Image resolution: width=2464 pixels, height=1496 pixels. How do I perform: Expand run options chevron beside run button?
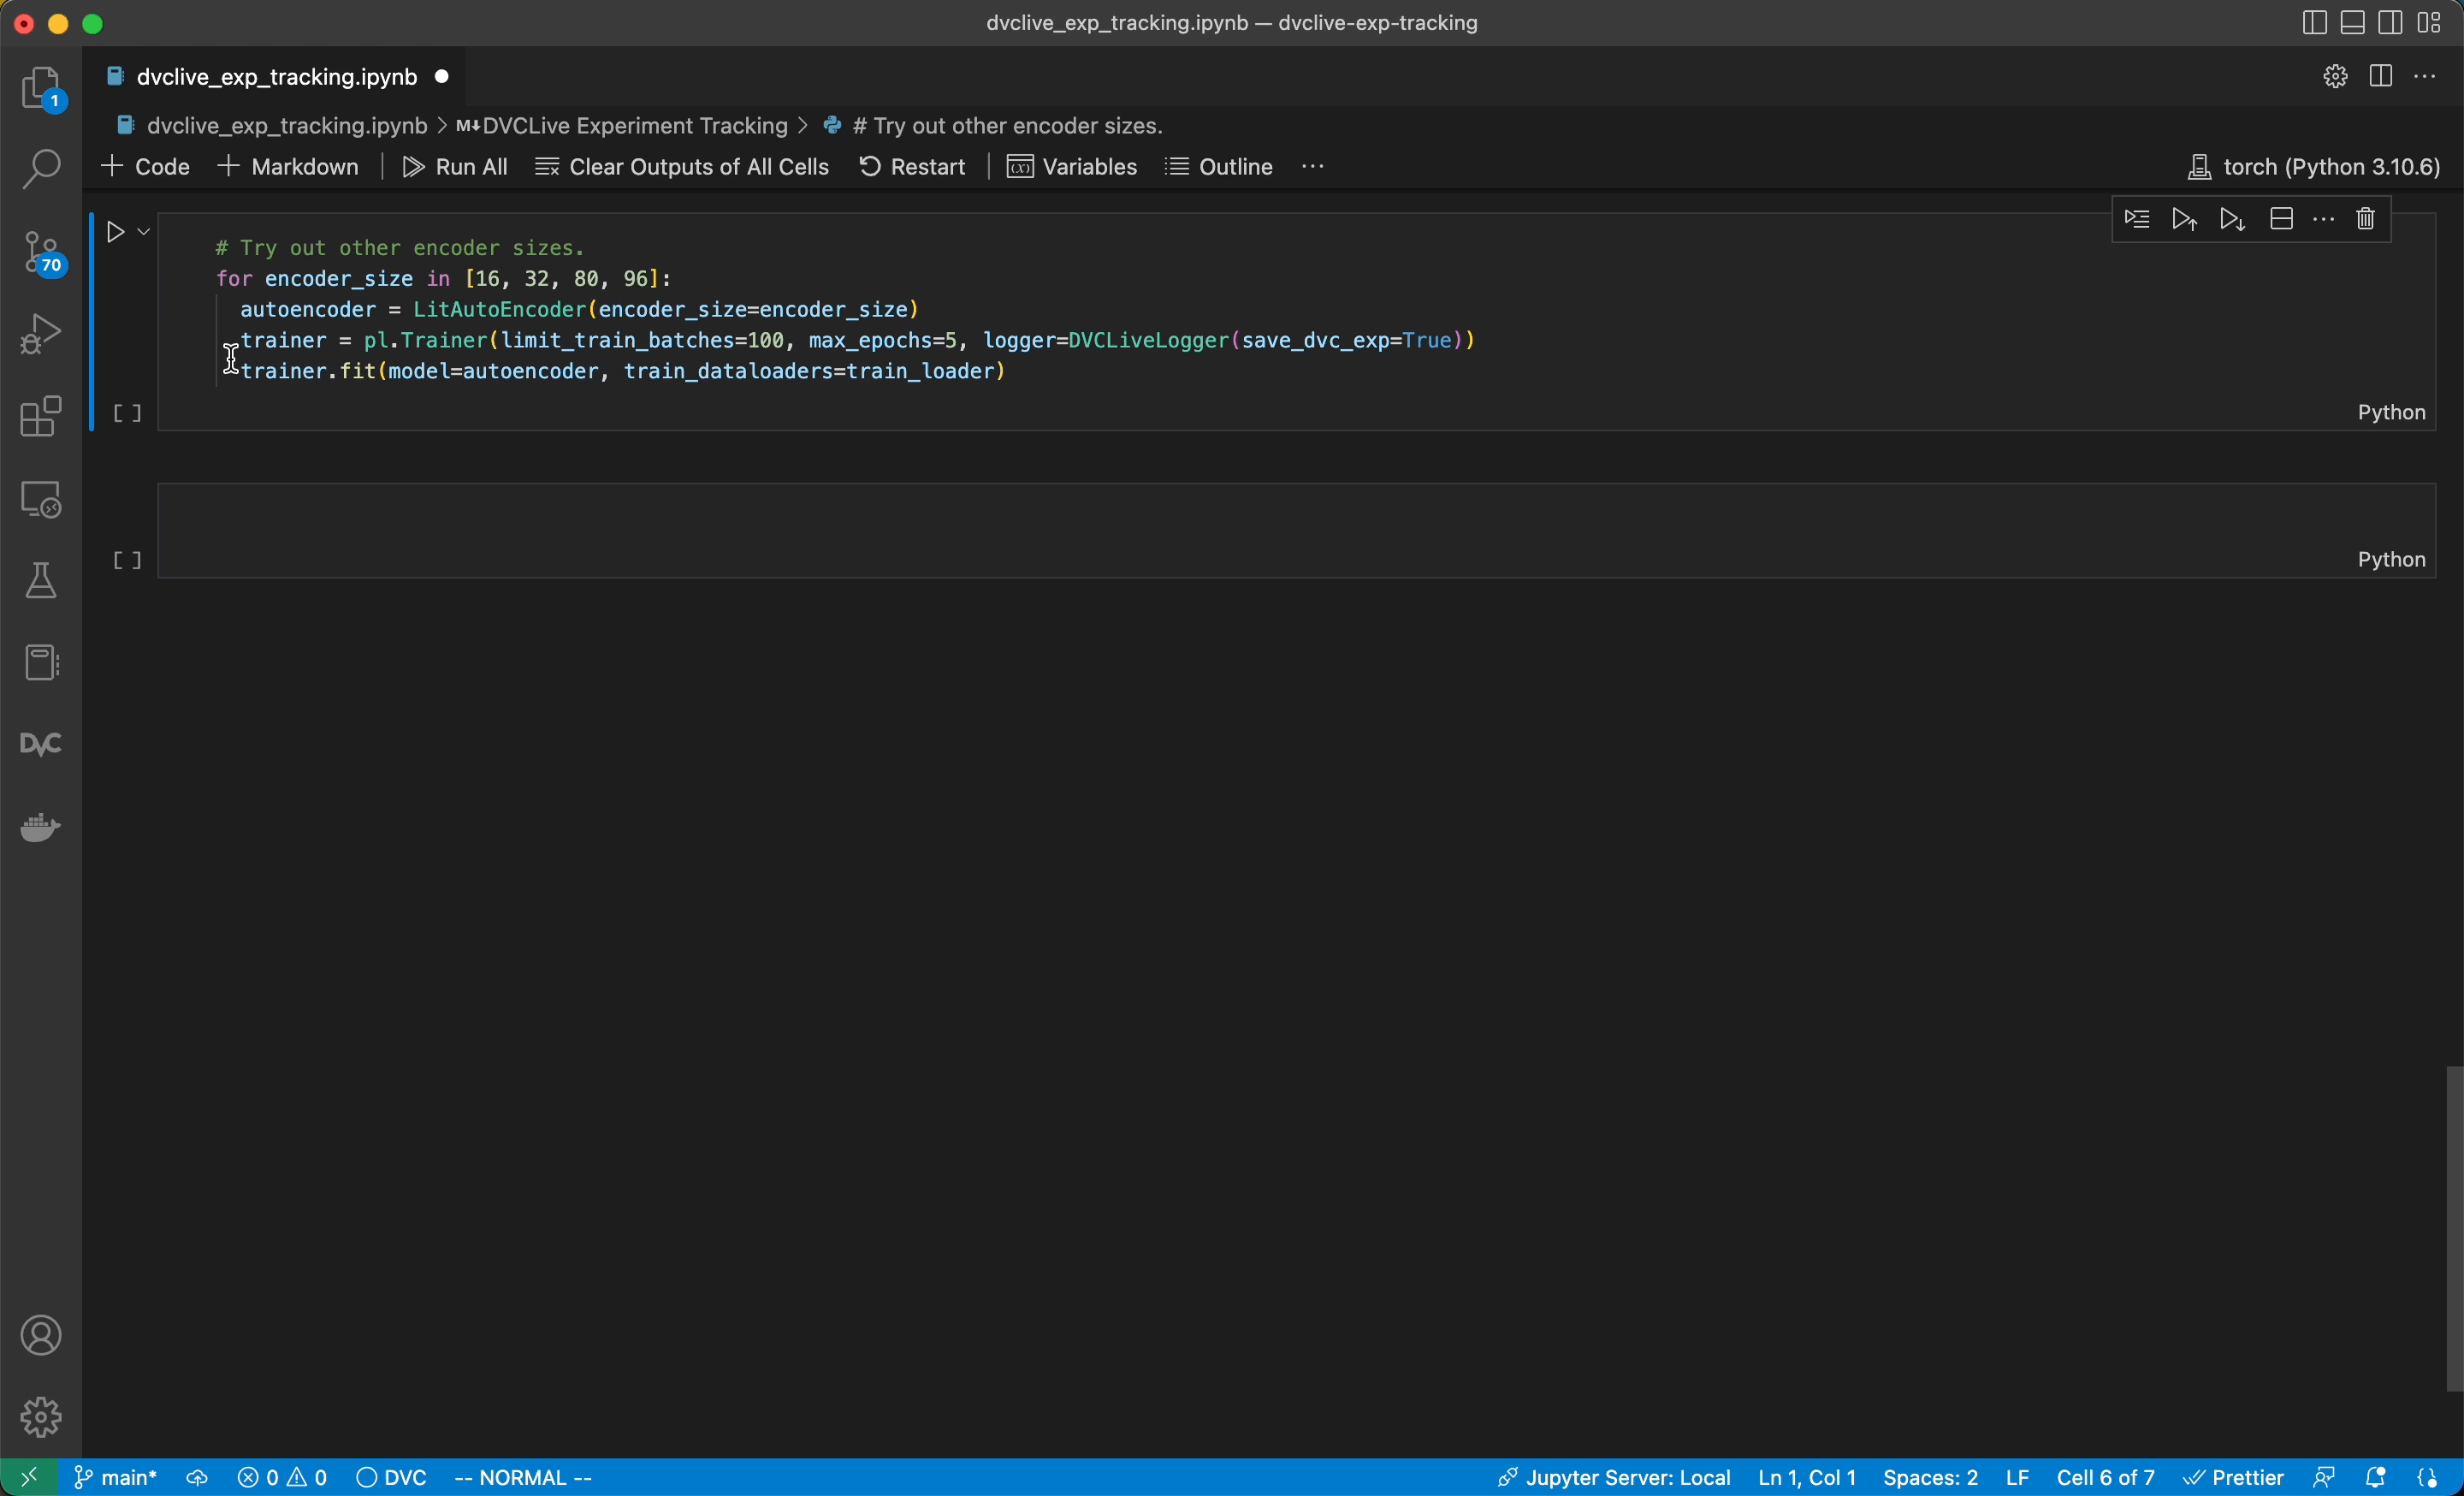point(144,232)
